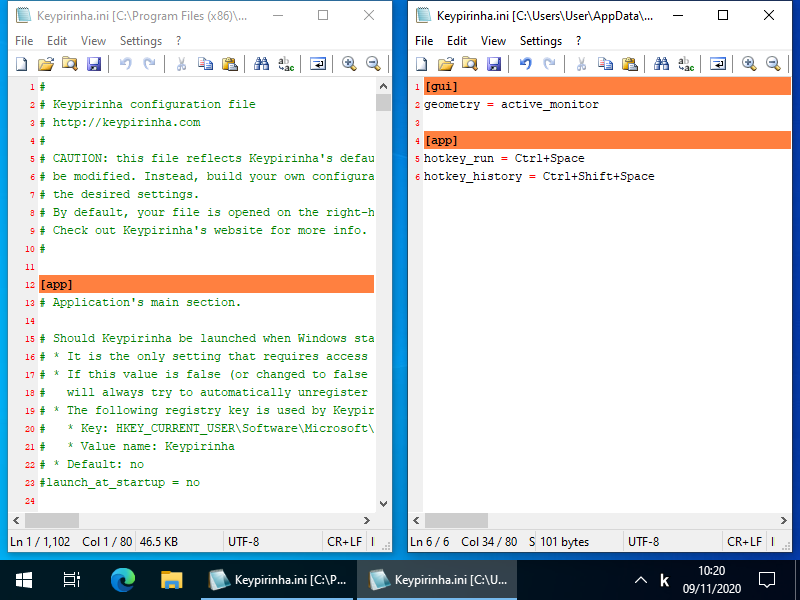Click Copy icon in right window toolbar
Screen dimensions: 800x600
605,64
